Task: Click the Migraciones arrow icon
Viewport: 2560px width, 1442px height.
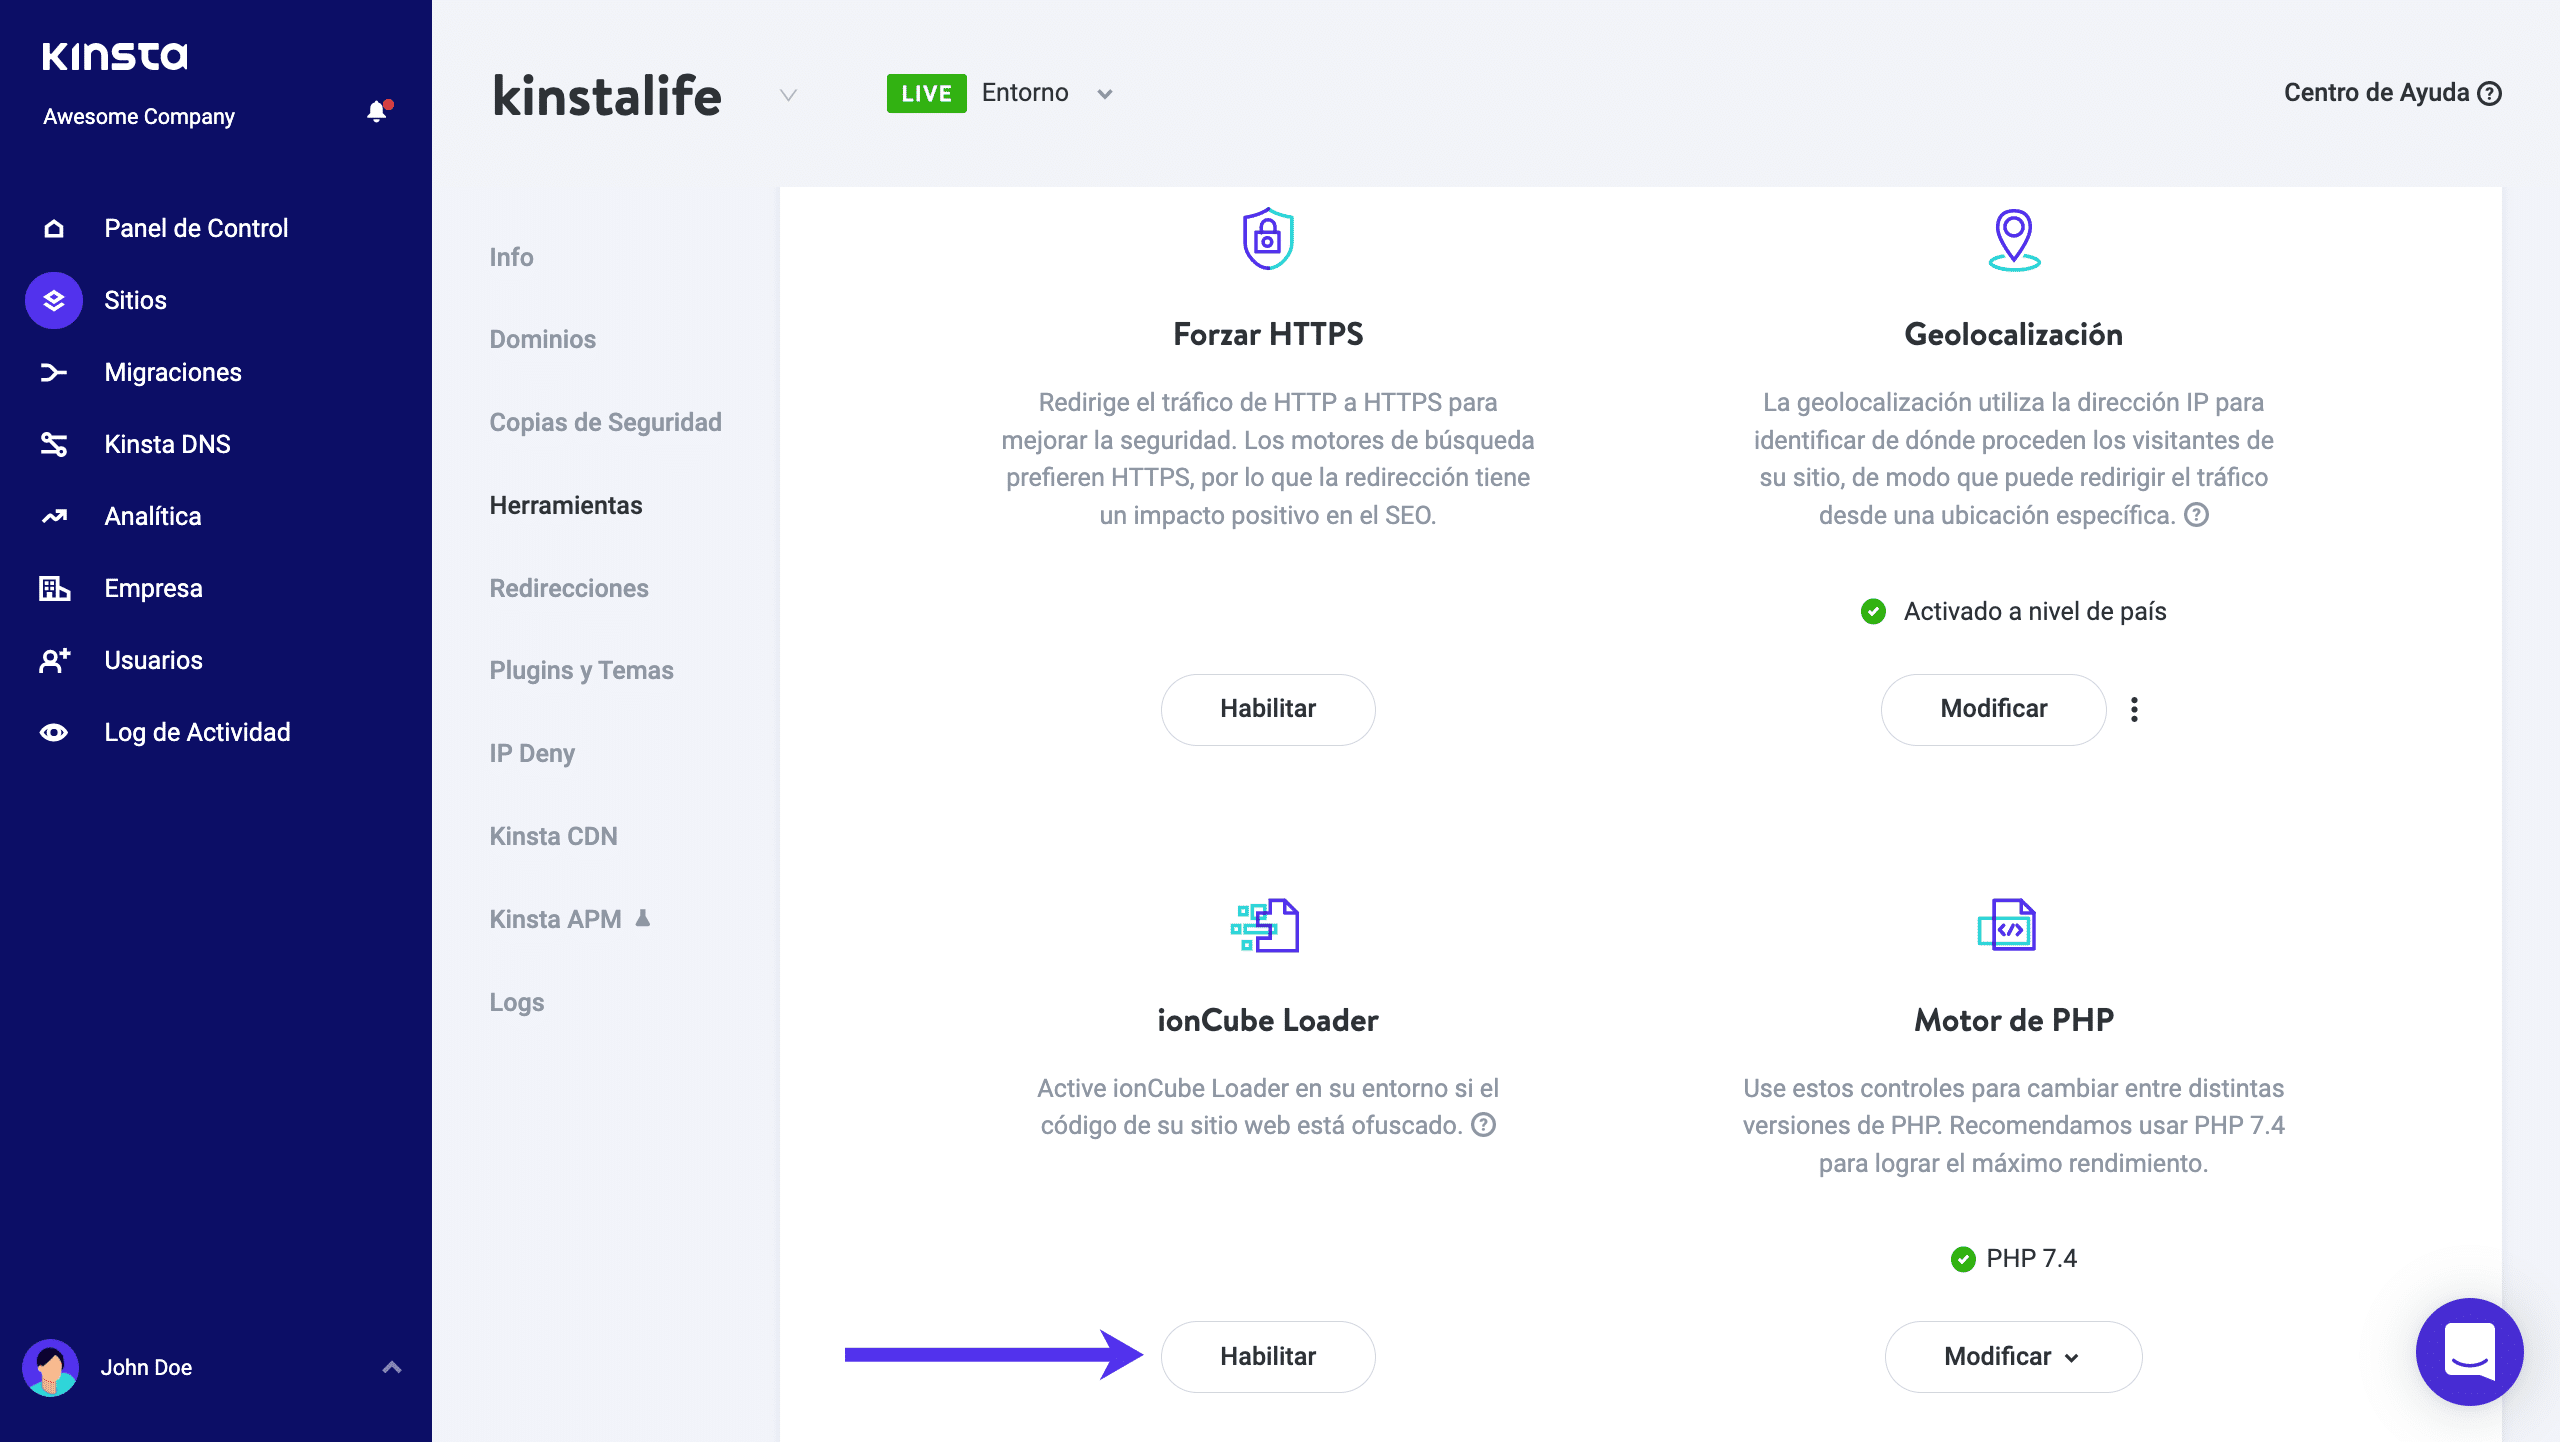Action: [x=54, y=372]
